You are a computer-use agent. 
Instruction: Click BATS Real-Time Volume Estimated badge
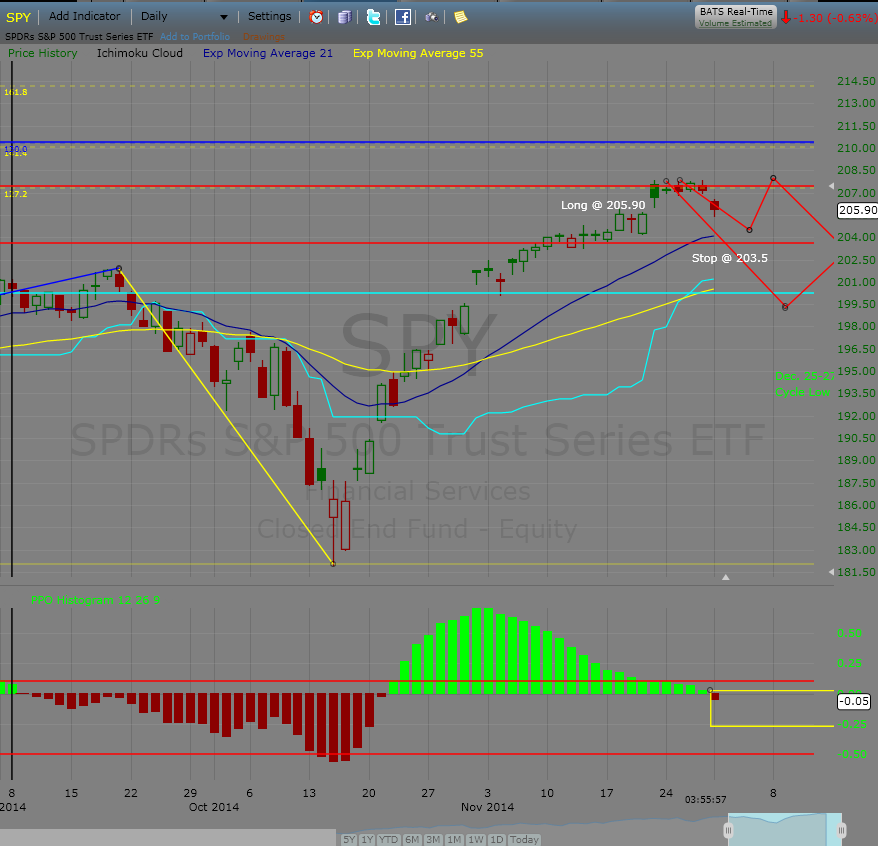click(736, 17)
